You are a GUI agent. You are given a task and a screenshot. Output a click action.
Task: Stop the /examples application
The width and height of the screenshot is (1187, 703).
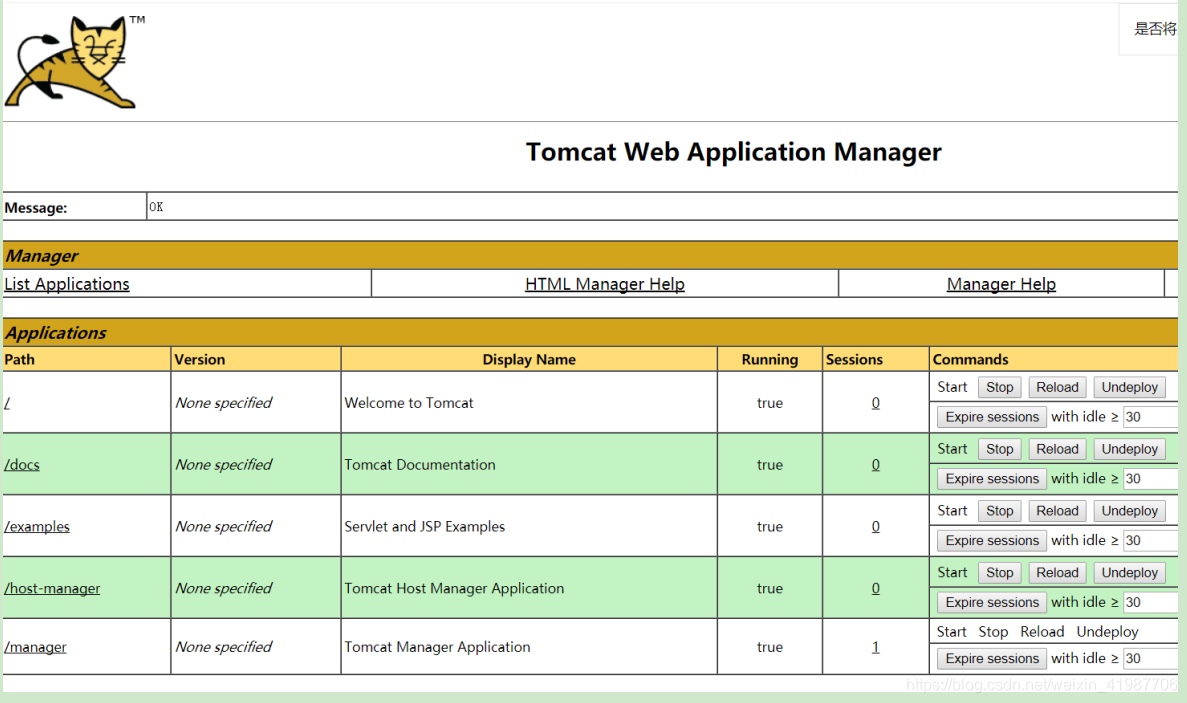tap(999, 512)
